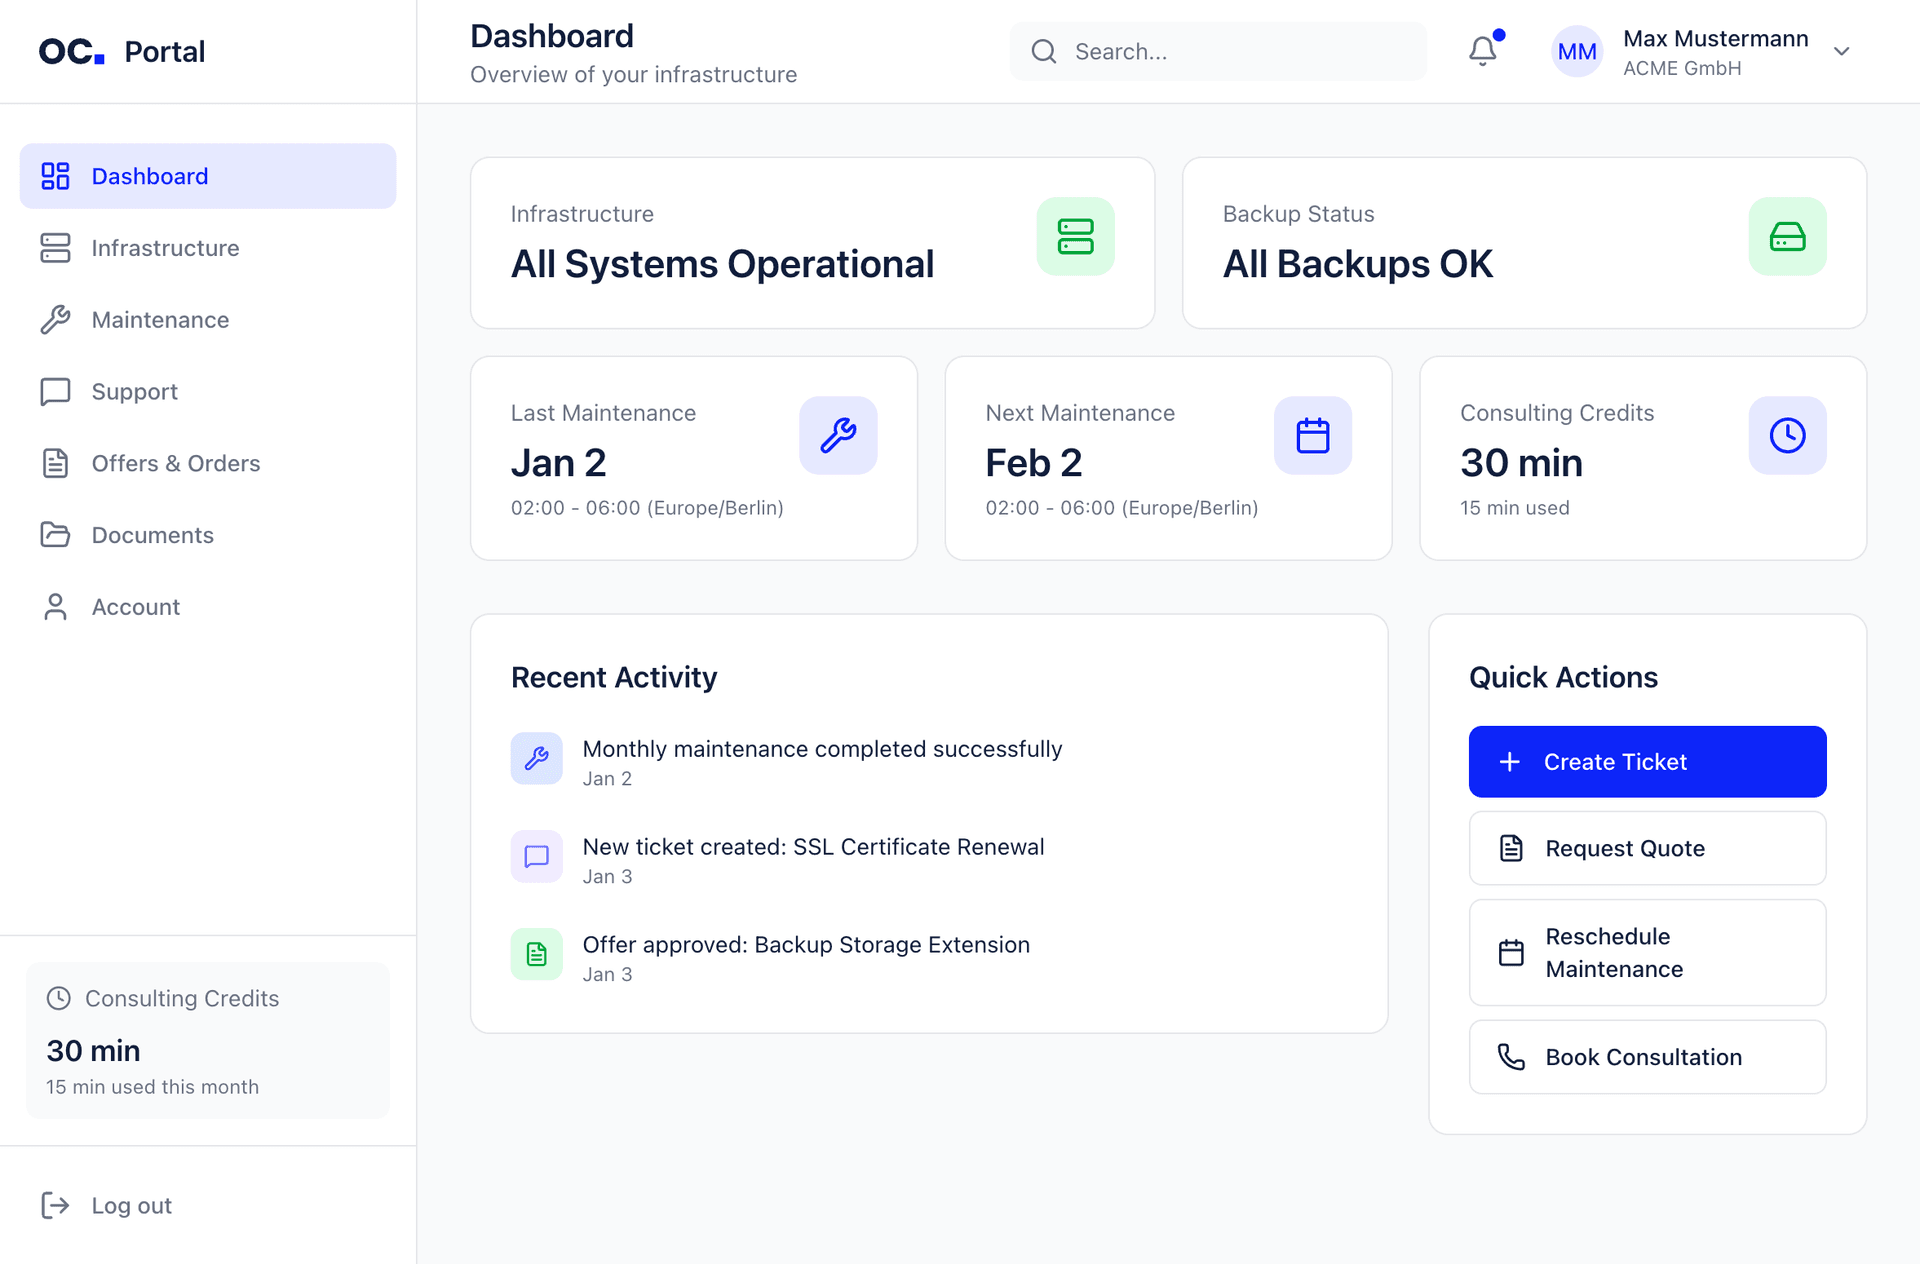Click the Support chat bubble icon

click(55, 391)
